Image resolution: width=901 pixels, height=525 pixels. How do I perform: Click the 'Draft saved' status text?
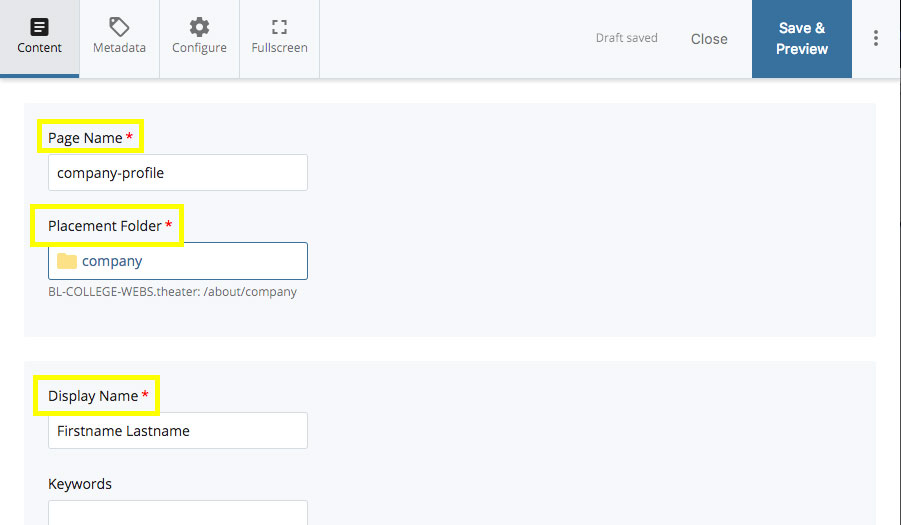(x=626, y=38)
